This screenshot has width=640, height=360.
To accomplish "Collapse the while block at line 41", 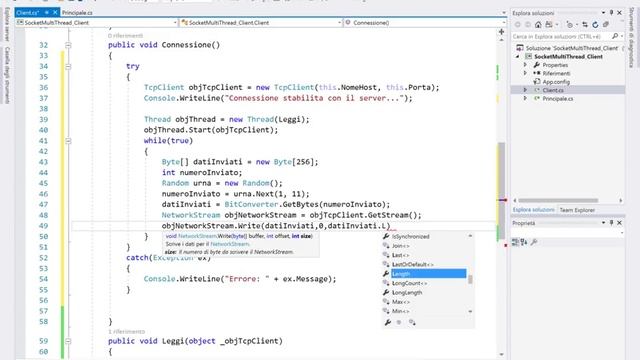I will tap(68, 141).
